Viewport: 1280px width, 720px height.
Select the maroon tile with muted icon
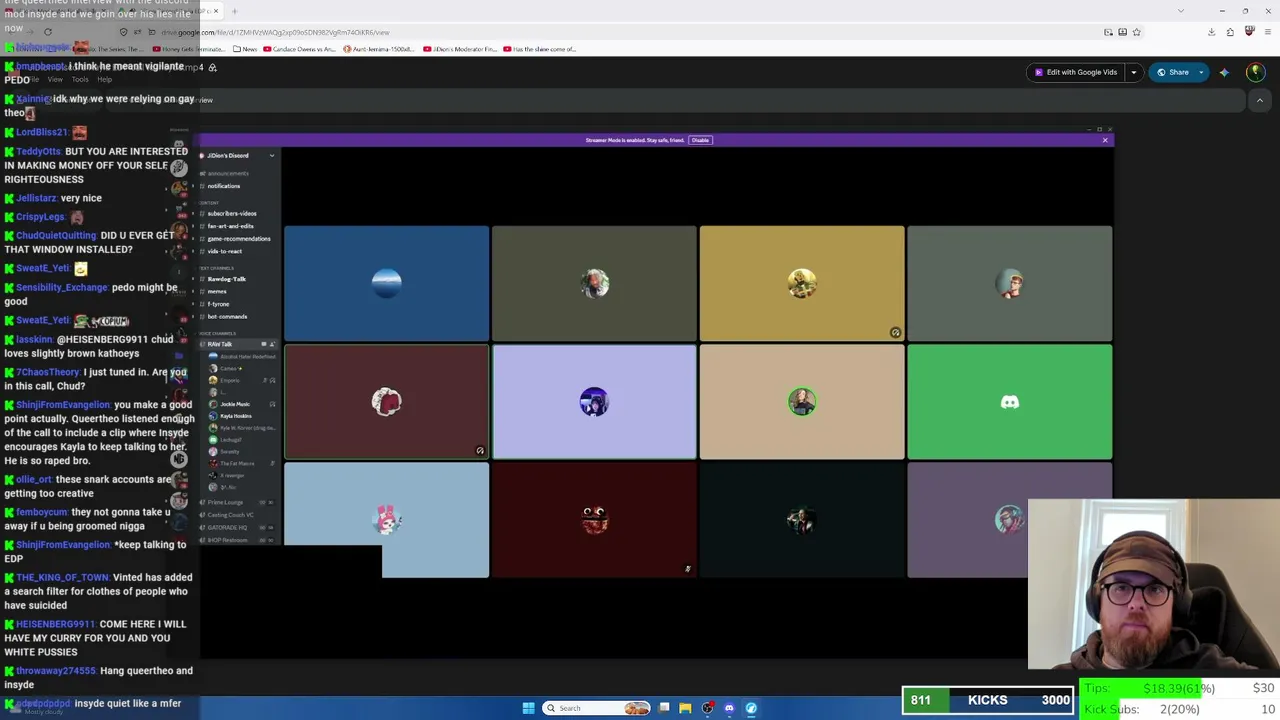(386, 402)
